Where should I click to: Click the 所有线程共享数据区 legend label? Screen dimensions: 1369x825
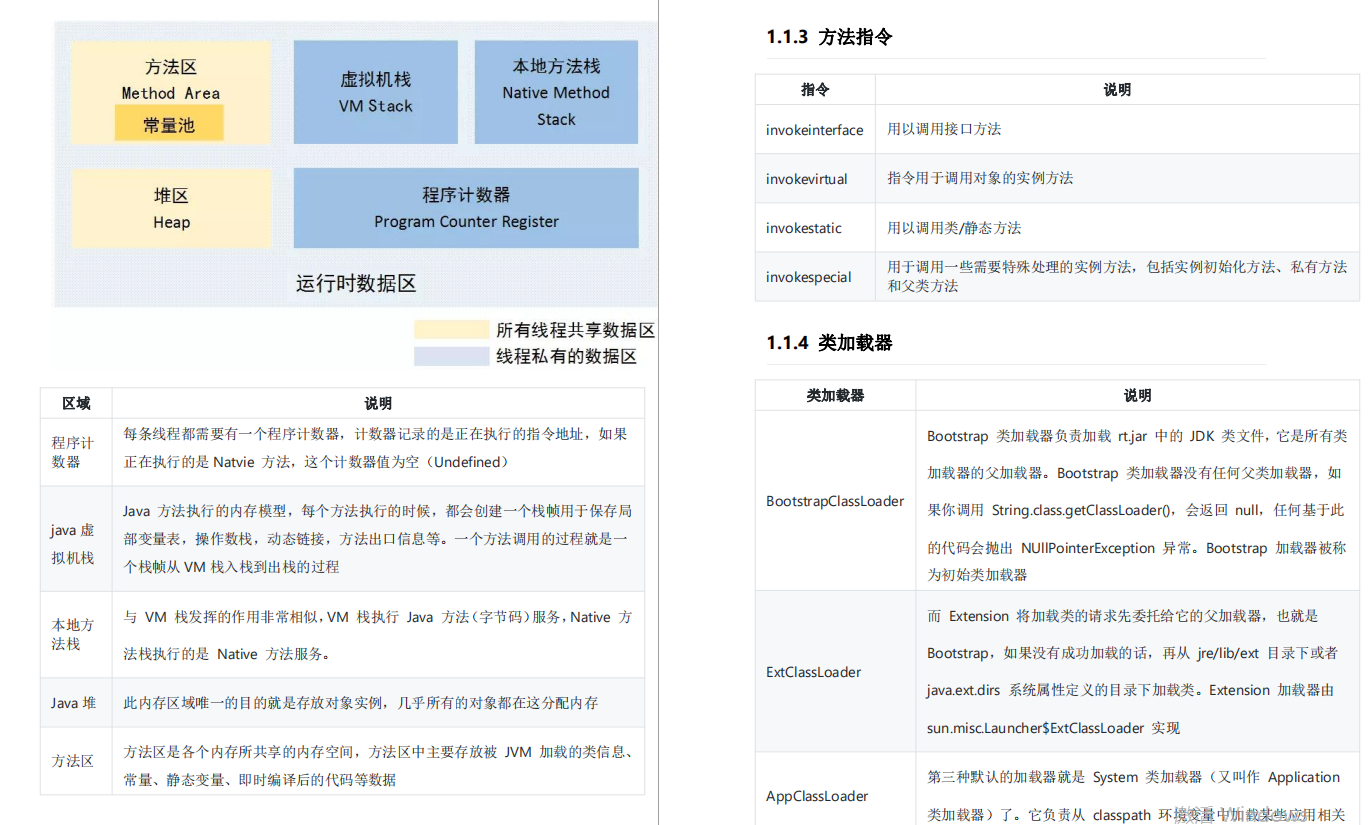pyautogui.click(x=575, y=330)
